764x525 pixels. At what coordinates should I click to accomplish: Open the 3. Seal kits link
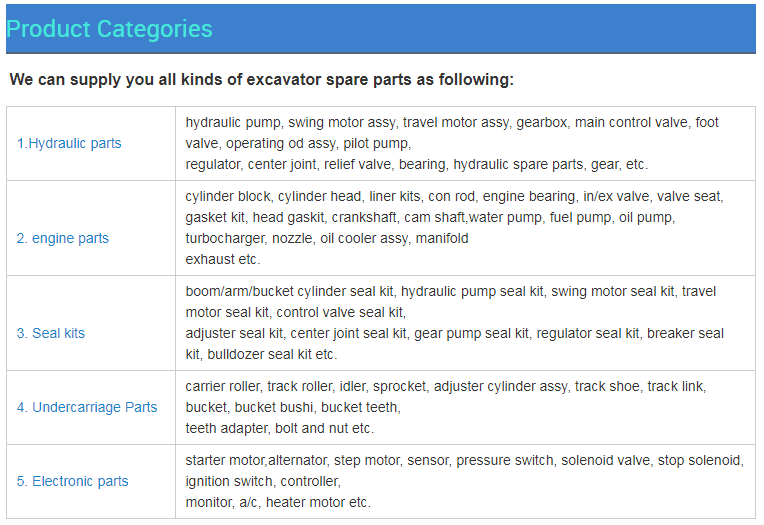pyautogui.click(x=51, y=333)
